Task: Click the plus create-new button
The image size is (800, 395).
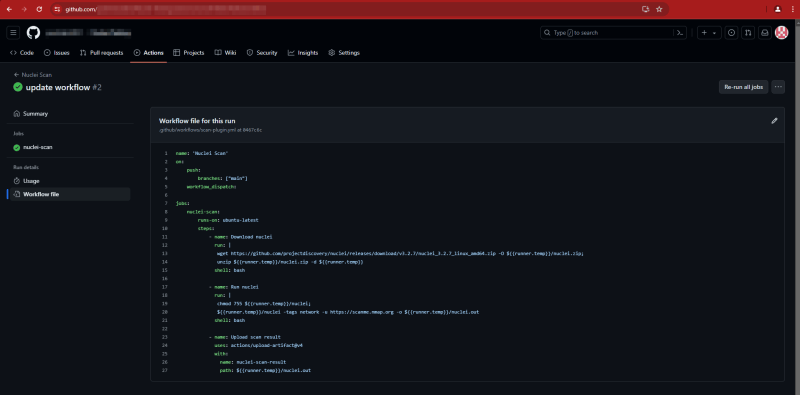Action: coord(704,33)
